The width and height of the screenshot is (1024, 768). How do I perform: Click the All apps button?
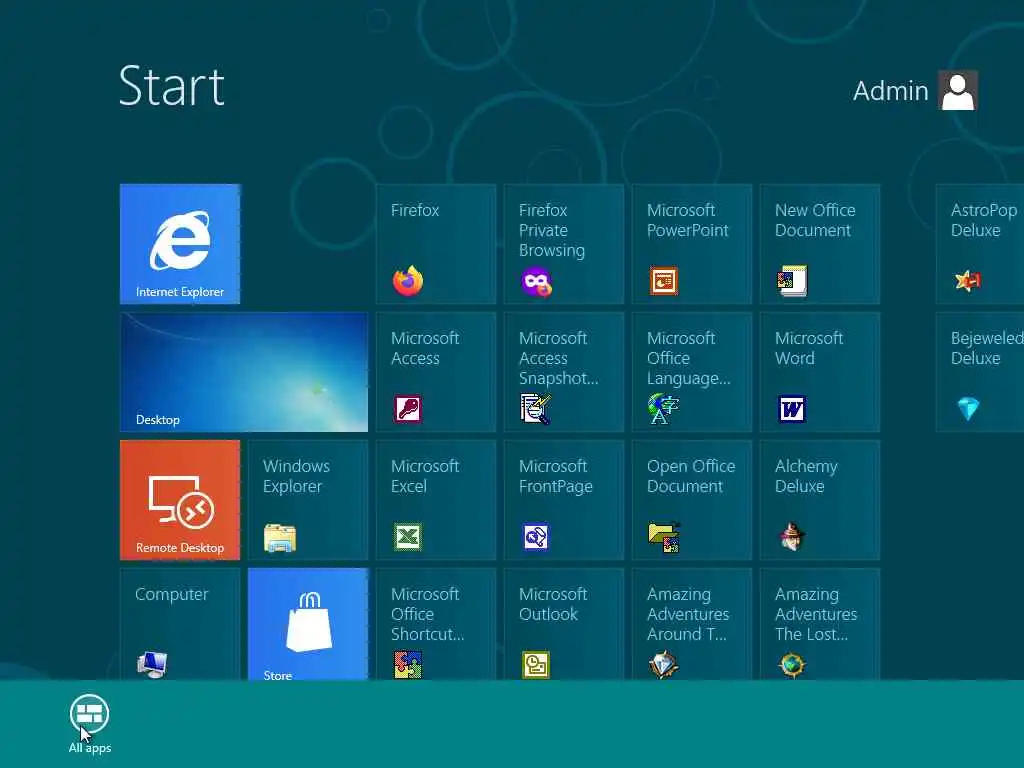click(x=89, y=724)
